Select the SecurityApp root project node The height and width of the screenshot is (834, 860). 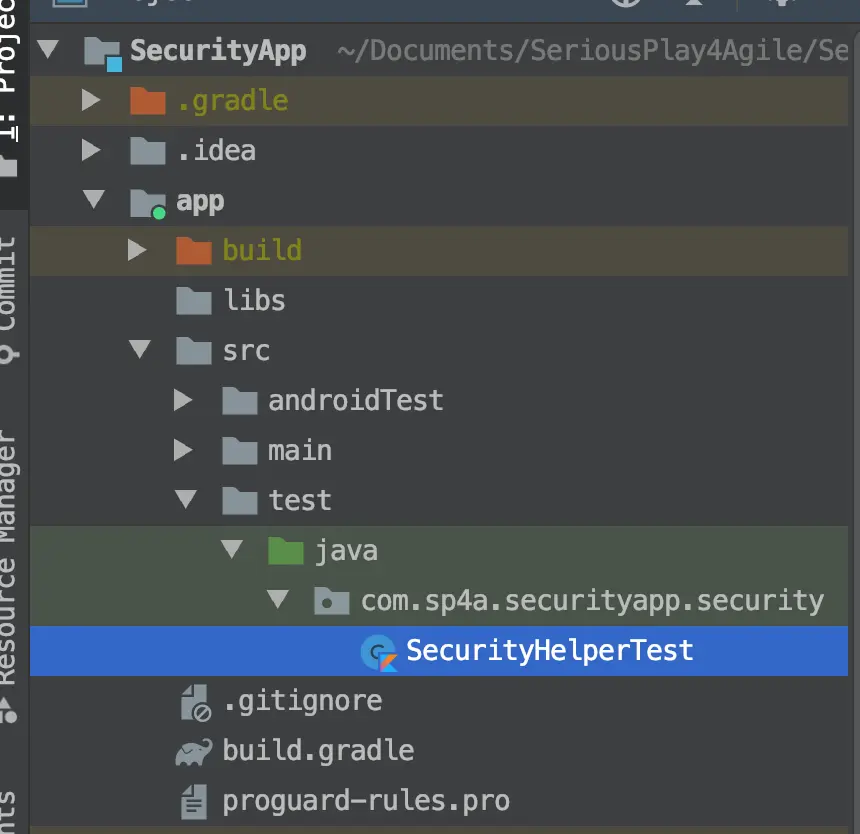(x=218, y=51)
